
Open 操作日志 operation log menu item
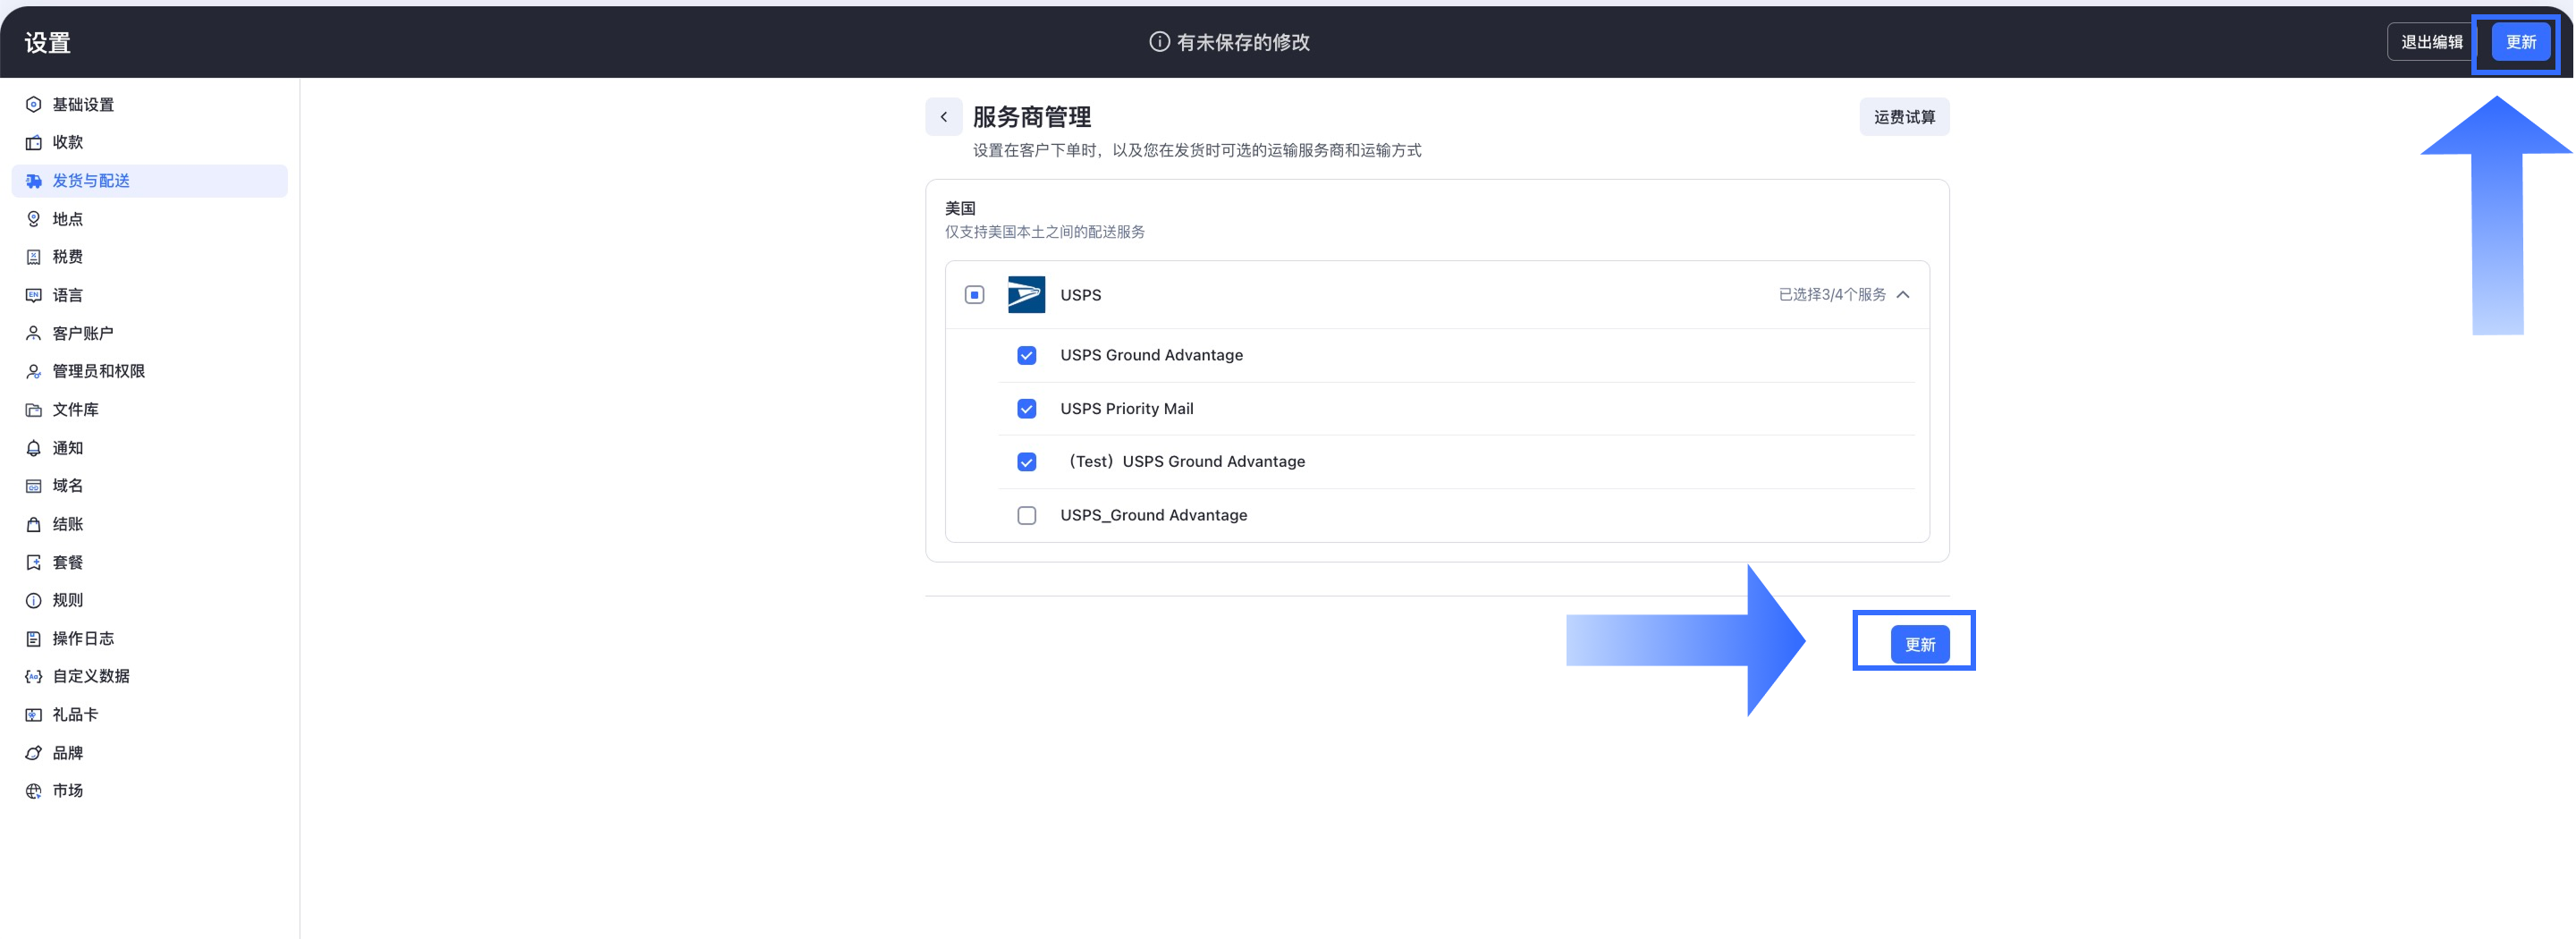83,639
